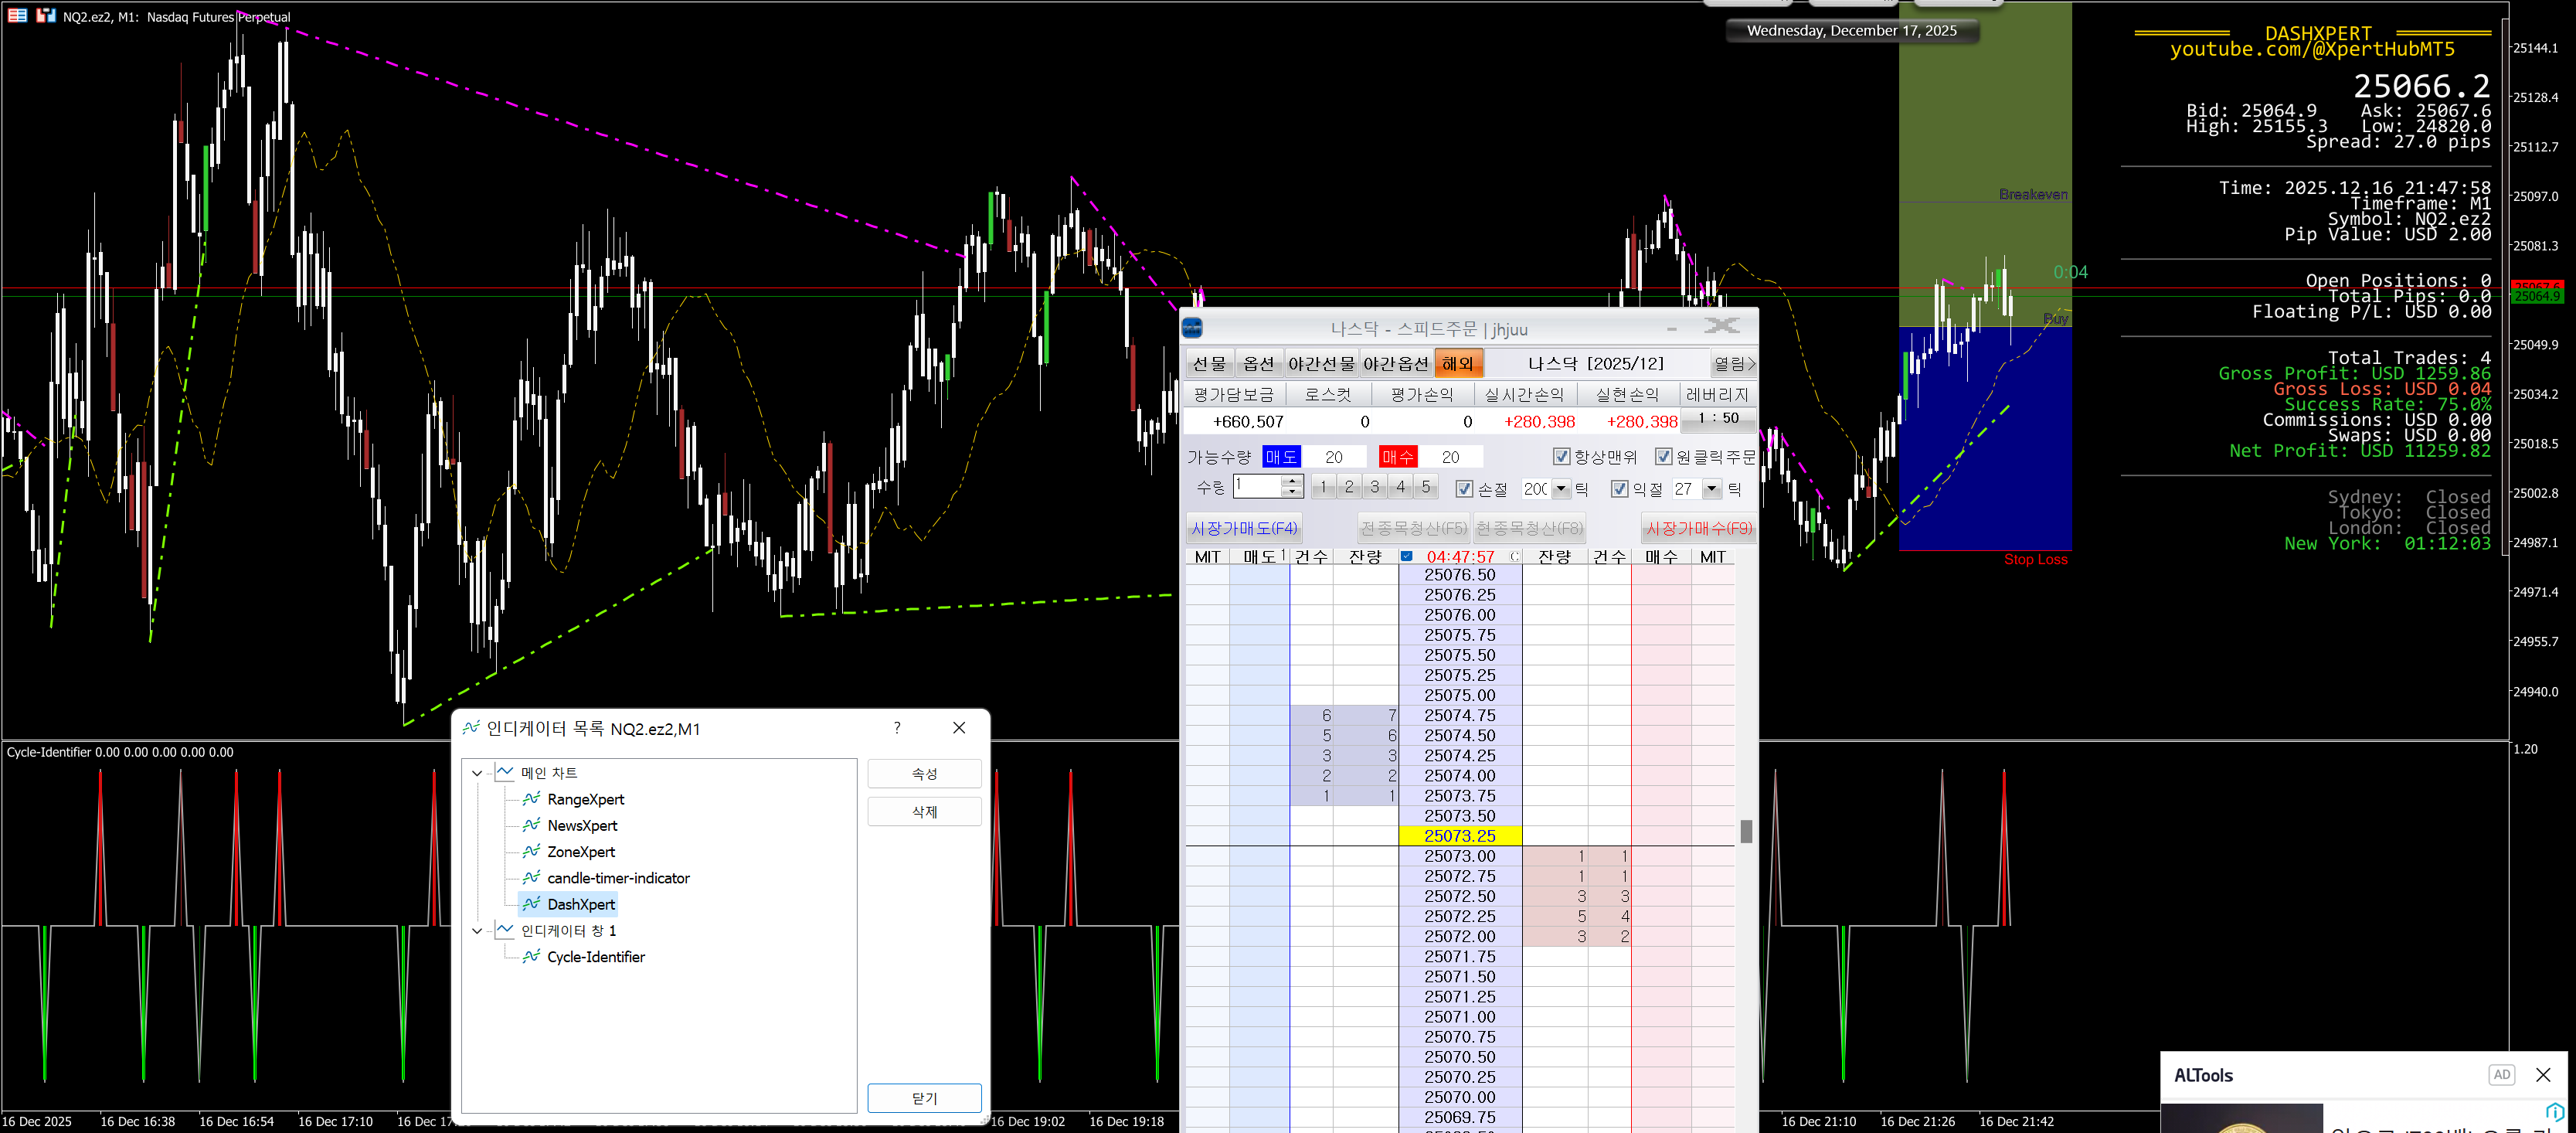Screen dimensions: 2576x1133
Task: Close the ALTools ad with the X icon
Action: pos(2543,1074)
